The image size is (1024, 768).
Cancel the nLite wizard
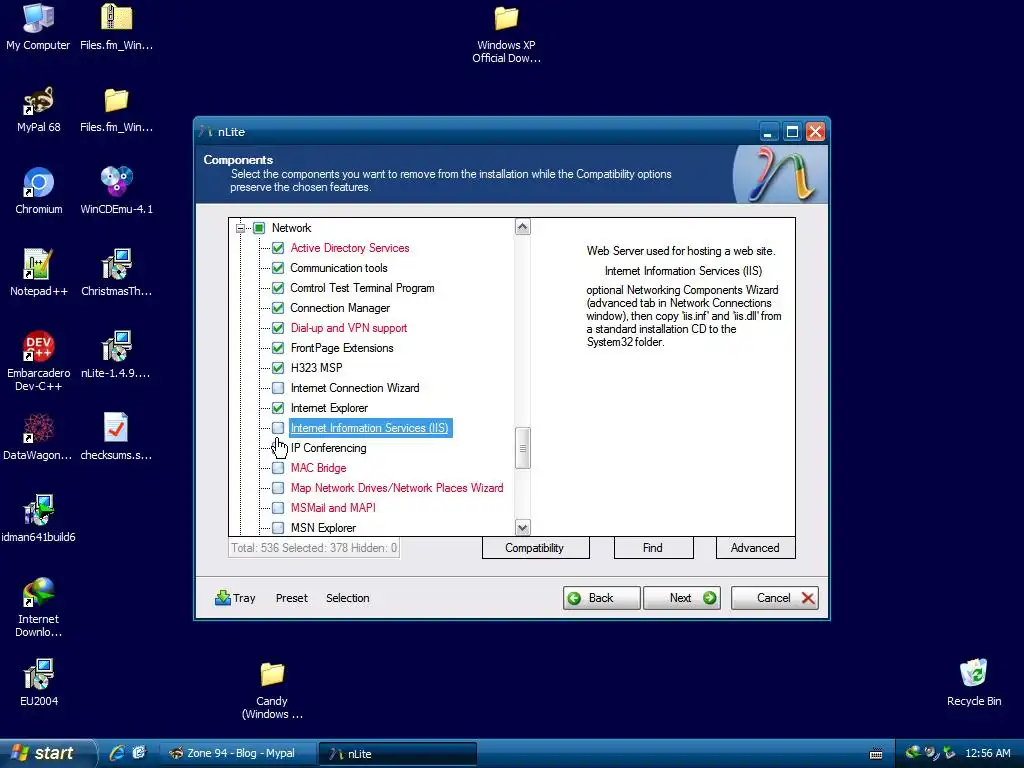click(x=775, y=598)
